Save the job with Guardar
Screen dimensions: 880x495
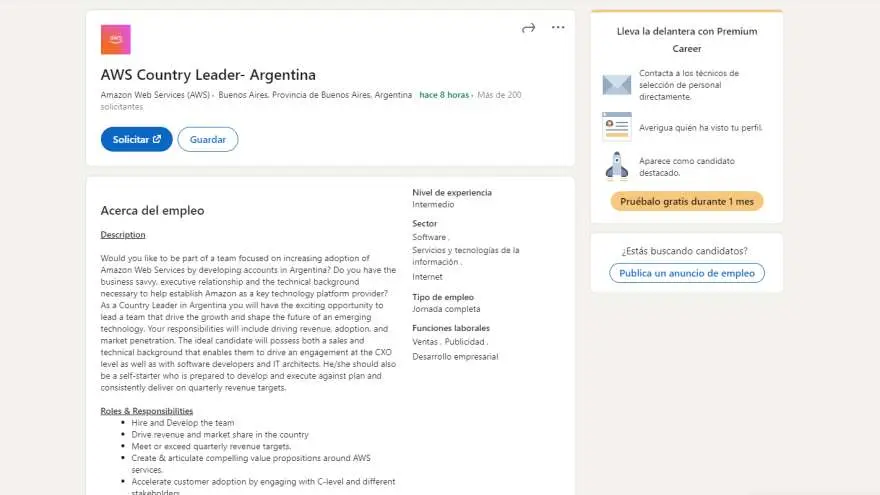coord(208,139)
